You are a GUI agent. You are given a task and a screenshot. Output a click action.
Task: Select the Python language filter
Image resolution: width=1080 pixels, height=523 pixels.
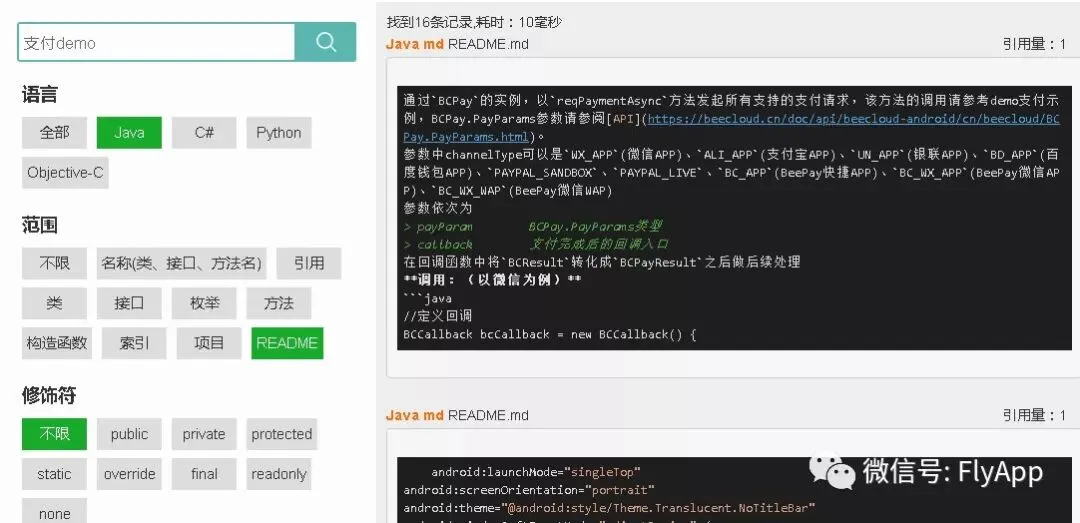(x=279, y=133)
